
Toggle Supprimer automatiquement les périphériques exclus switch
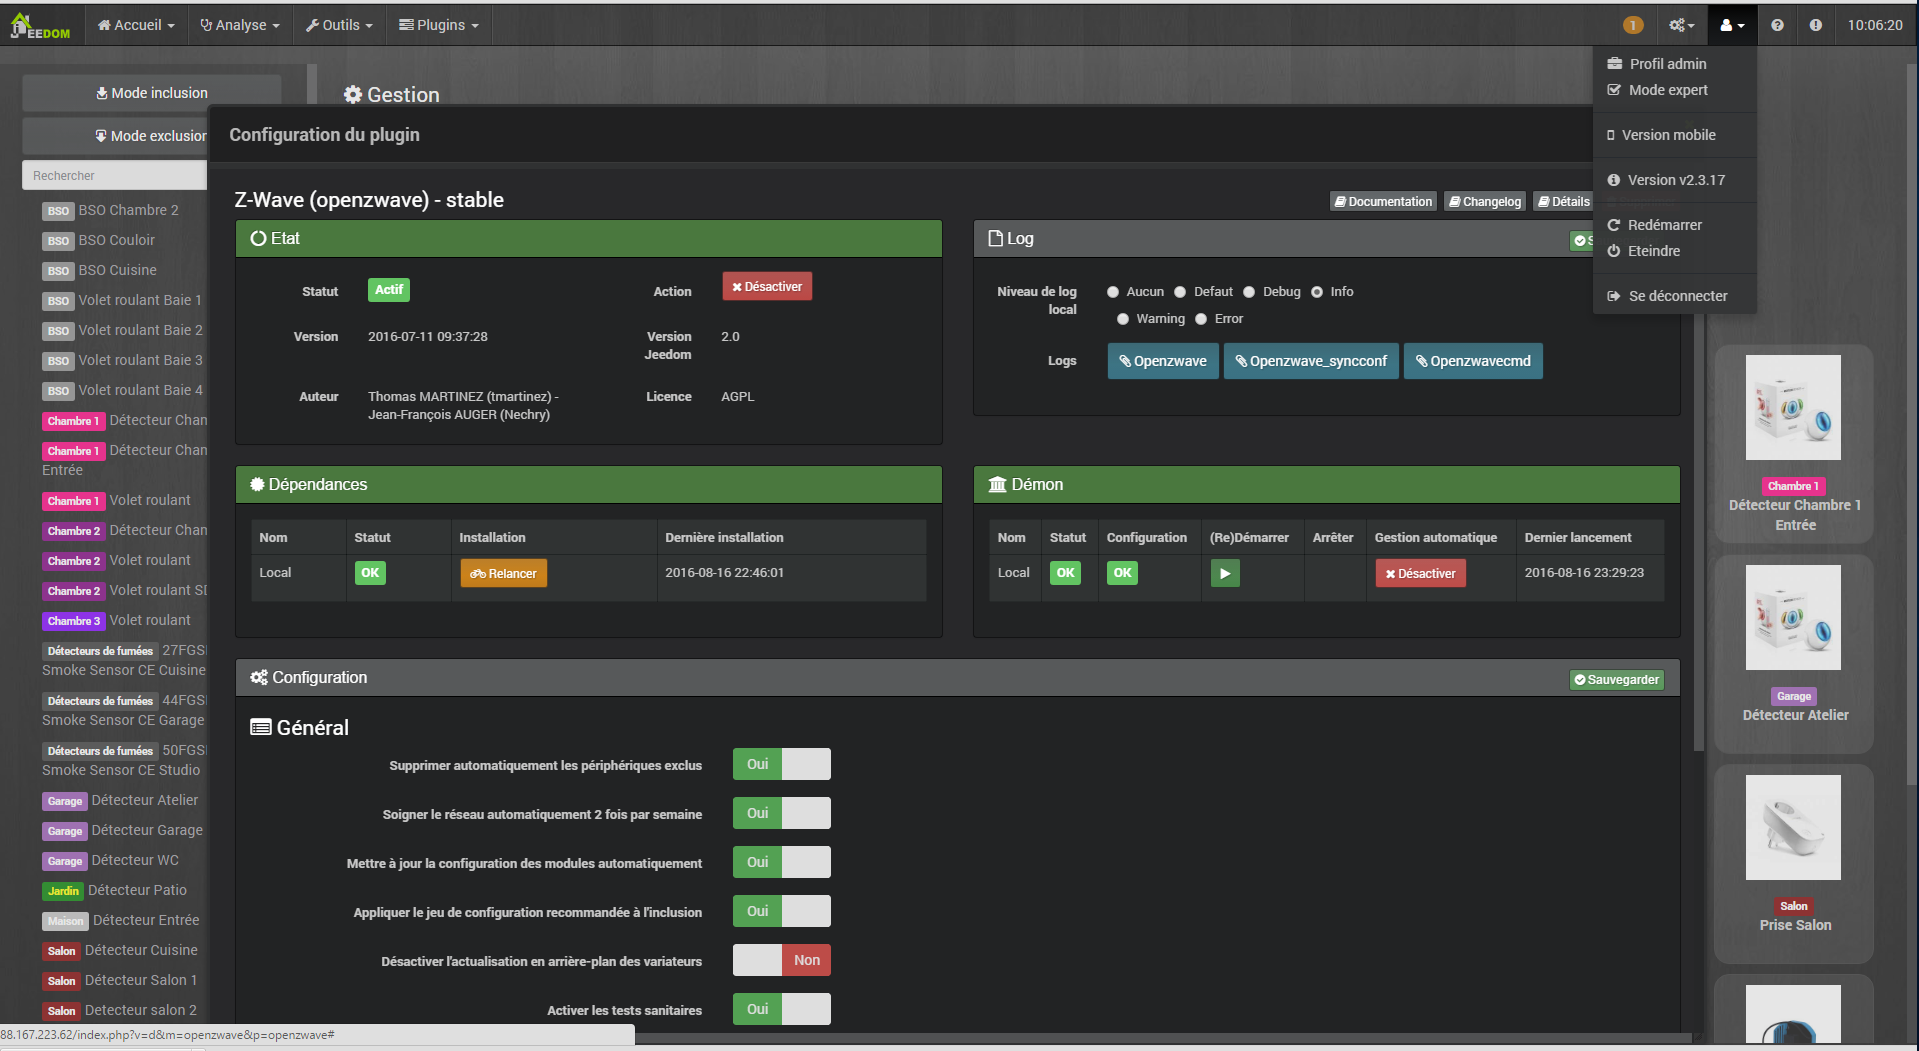782,764
